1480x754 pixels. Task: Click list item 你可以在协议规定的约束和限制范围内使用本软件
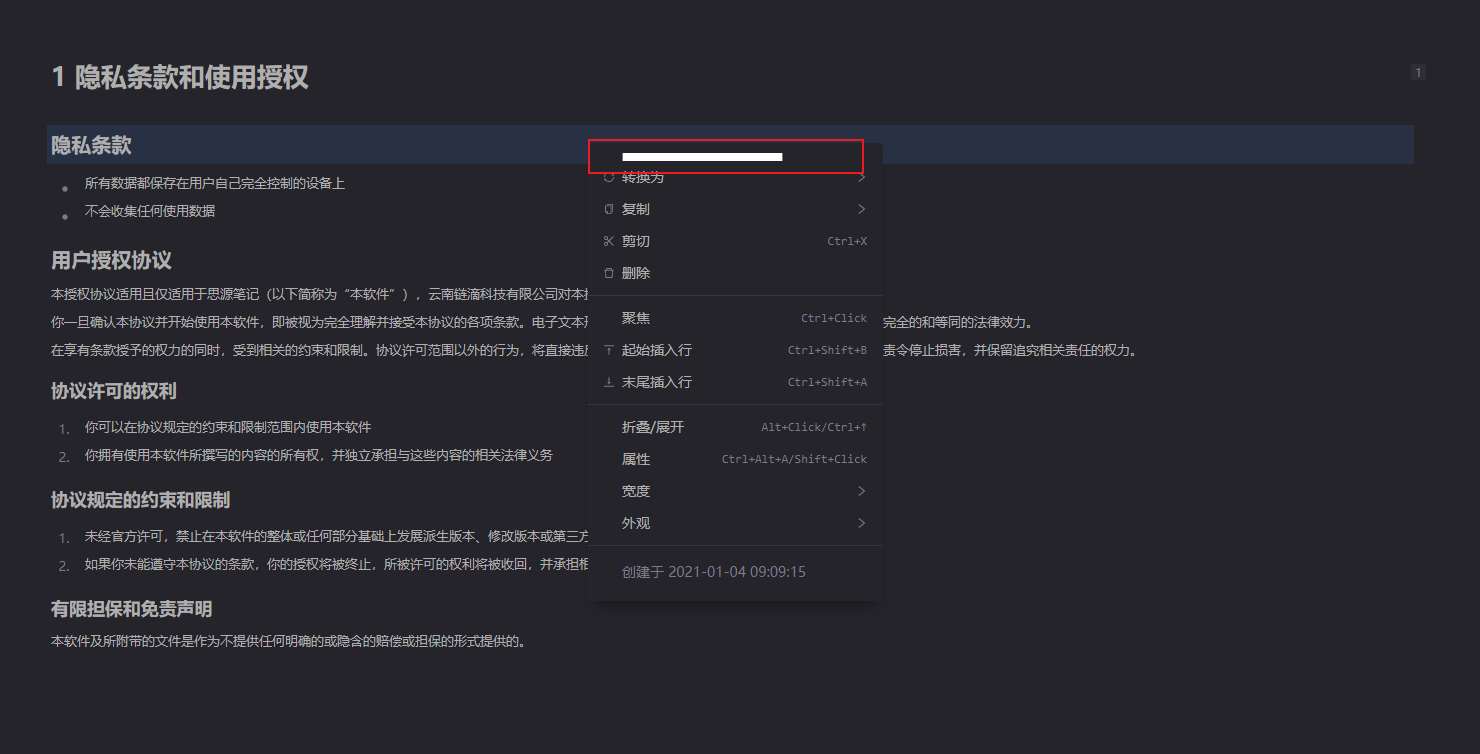pos(228,427)
